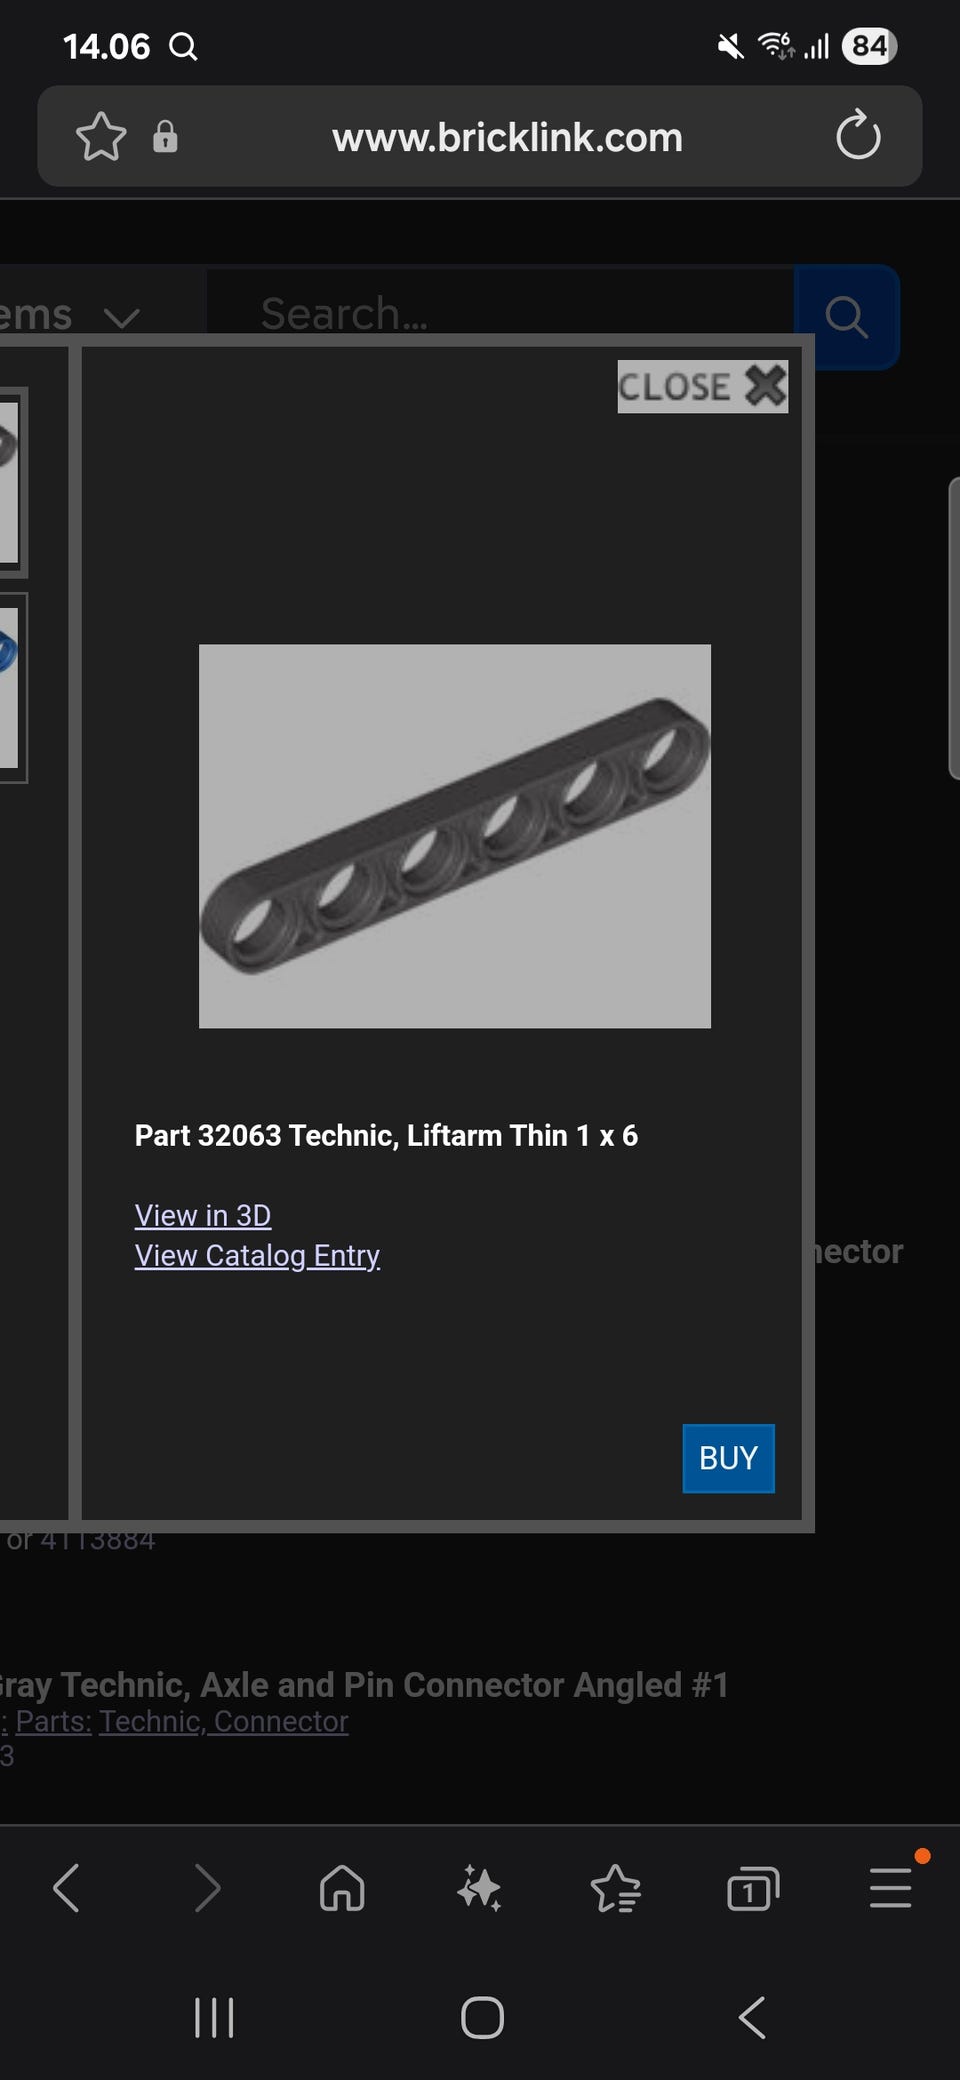Image resolution: width=960 pixels, height=2080 pixels.
Task: Close the part preview popup
Action: [703, 386]
